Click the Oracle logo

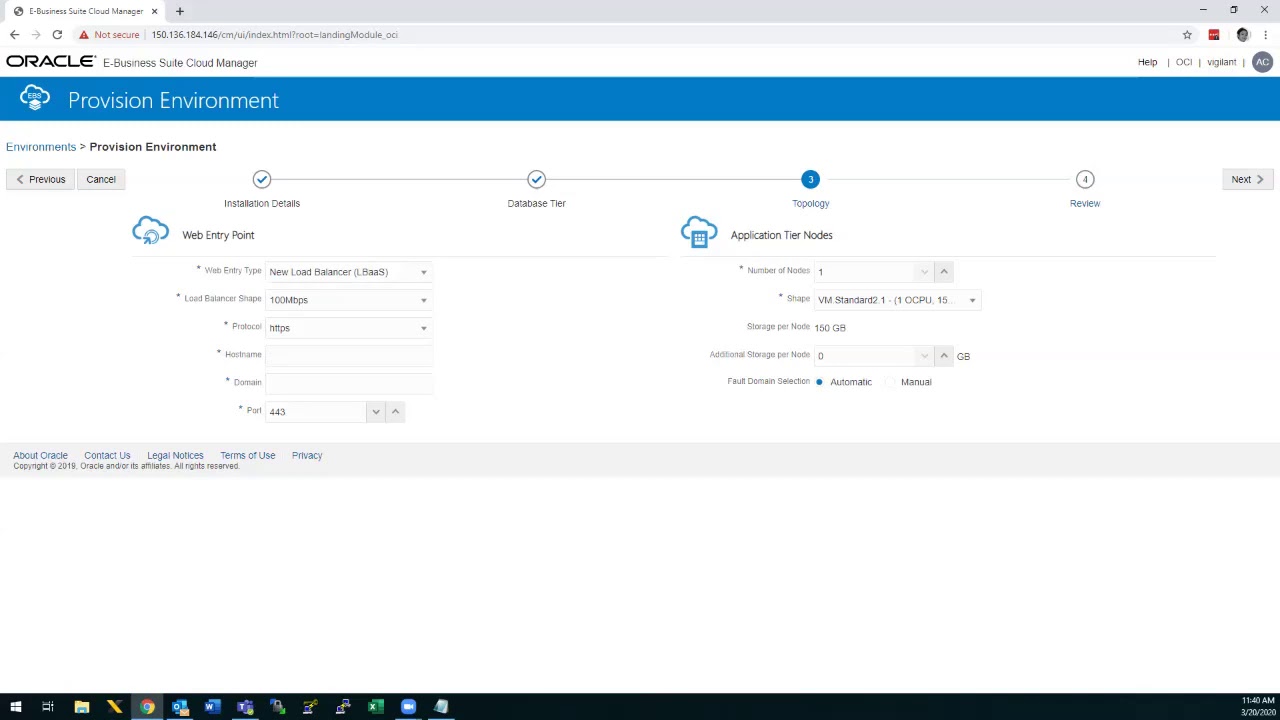coord(50,62)
